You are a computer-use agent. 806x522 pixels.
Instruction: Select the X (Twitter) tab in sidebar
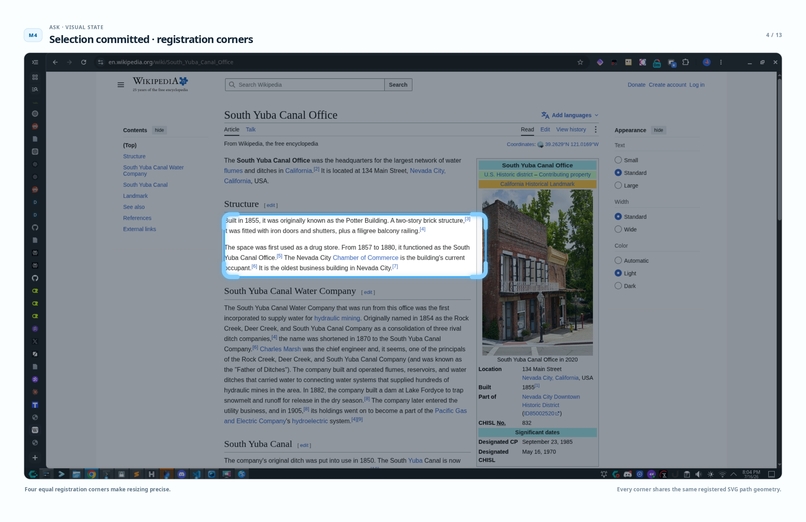coord(35,341)
